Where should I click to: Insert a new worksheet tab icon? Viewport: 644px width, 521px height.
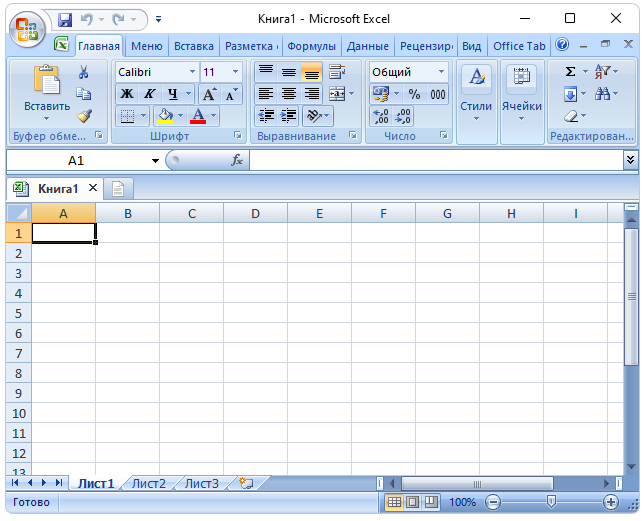(246, 483)
